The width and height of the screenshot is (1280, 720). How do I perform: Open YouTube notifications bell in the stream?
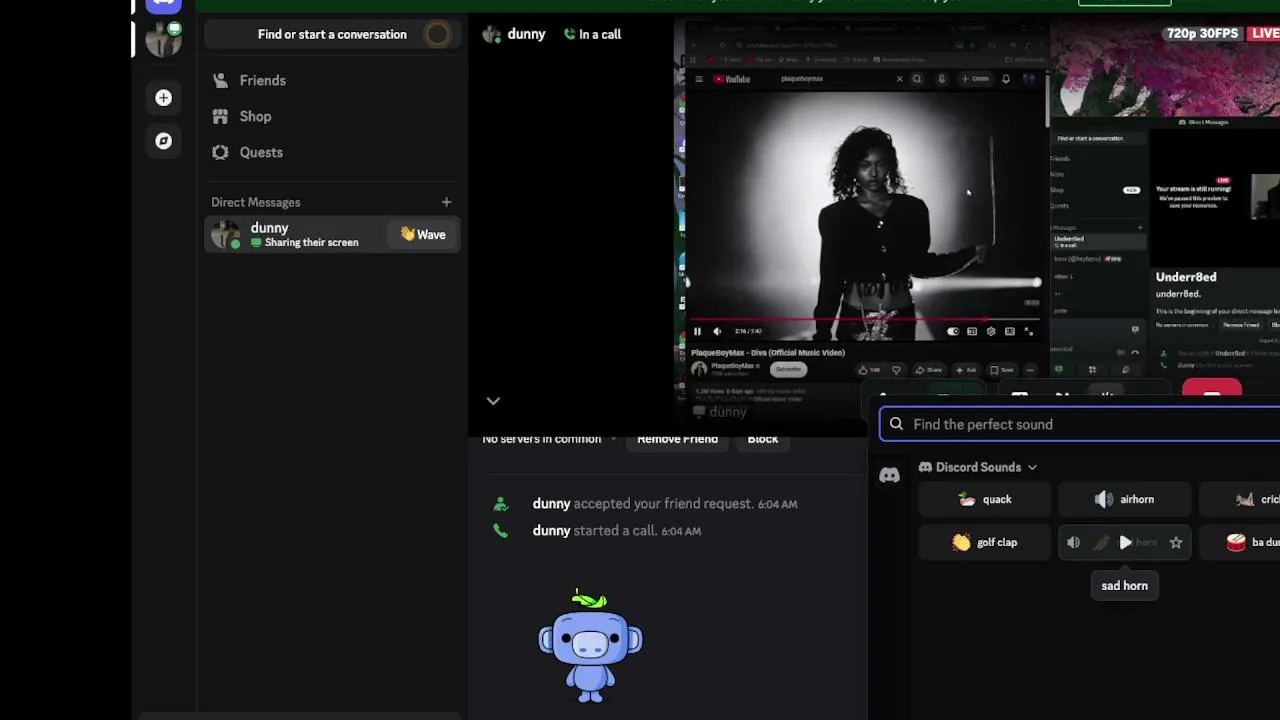(1006, 79)
